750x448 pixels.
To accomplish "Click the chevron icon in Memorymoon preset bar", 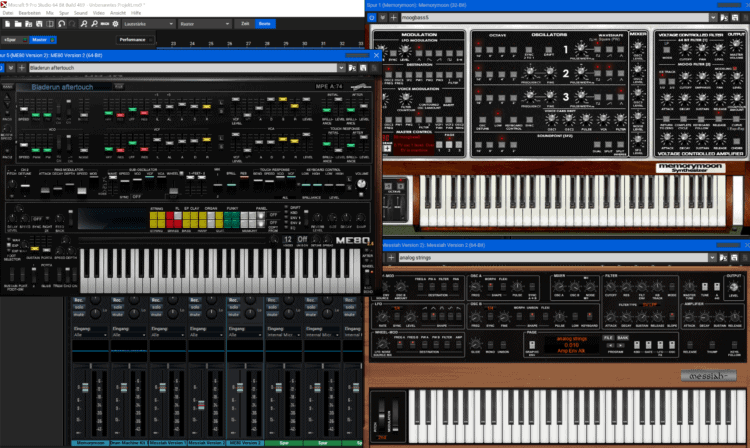I will [x=383, y=18].
